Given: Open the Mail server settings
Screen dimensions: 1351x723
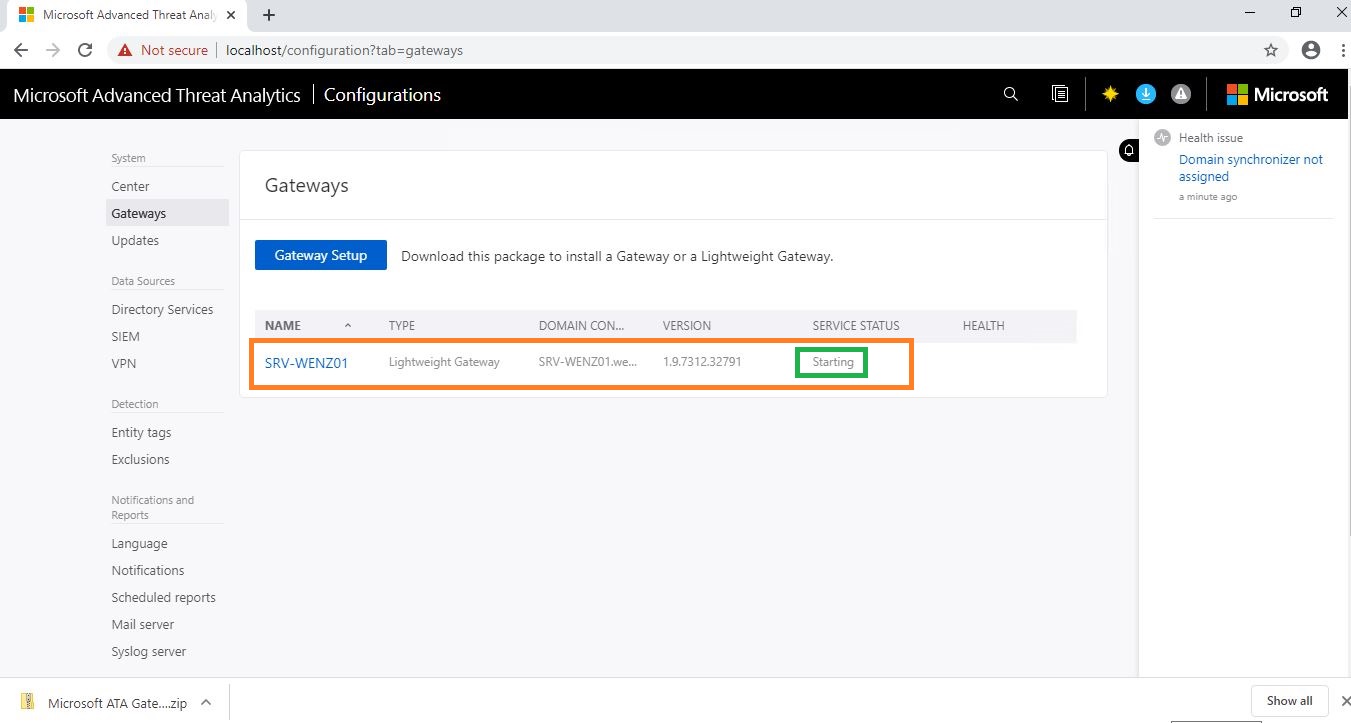Looking at the screenshot, I should point(143,624).
